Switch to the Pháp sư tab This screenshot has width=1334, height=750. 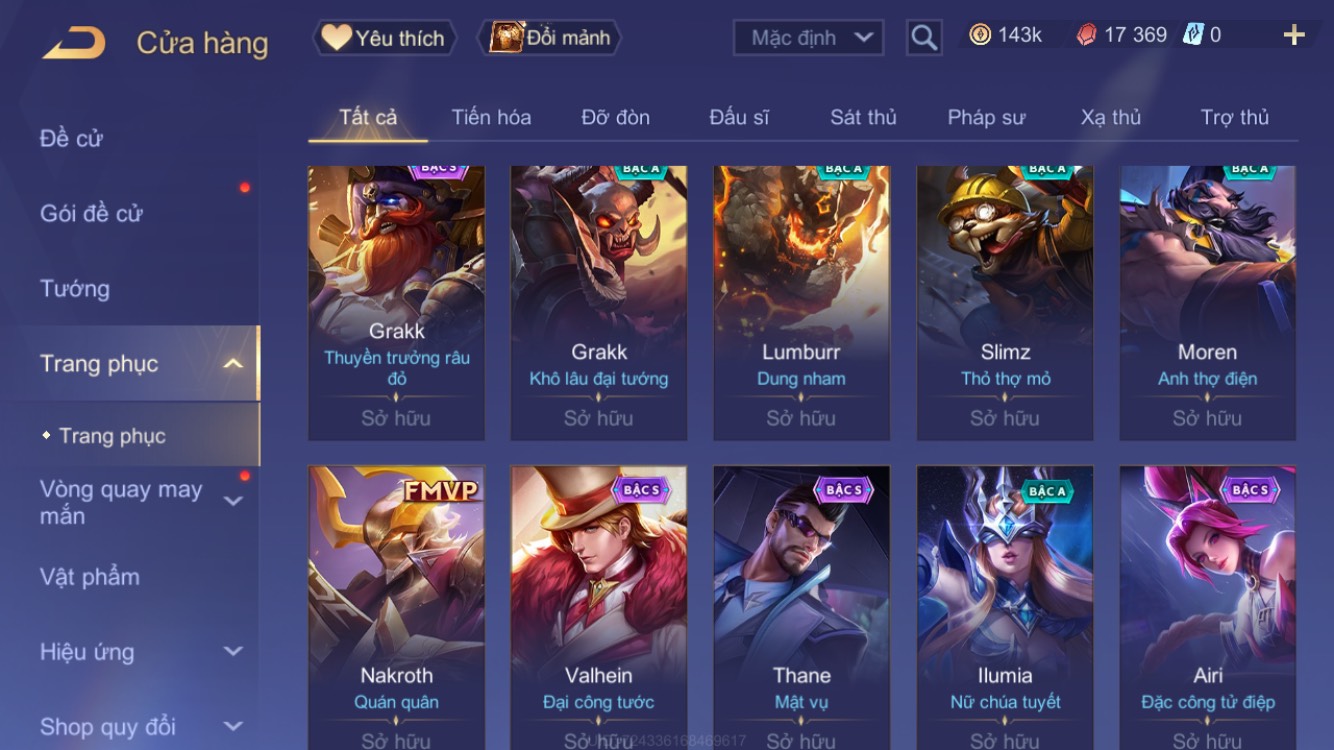[x=986, y=117]
